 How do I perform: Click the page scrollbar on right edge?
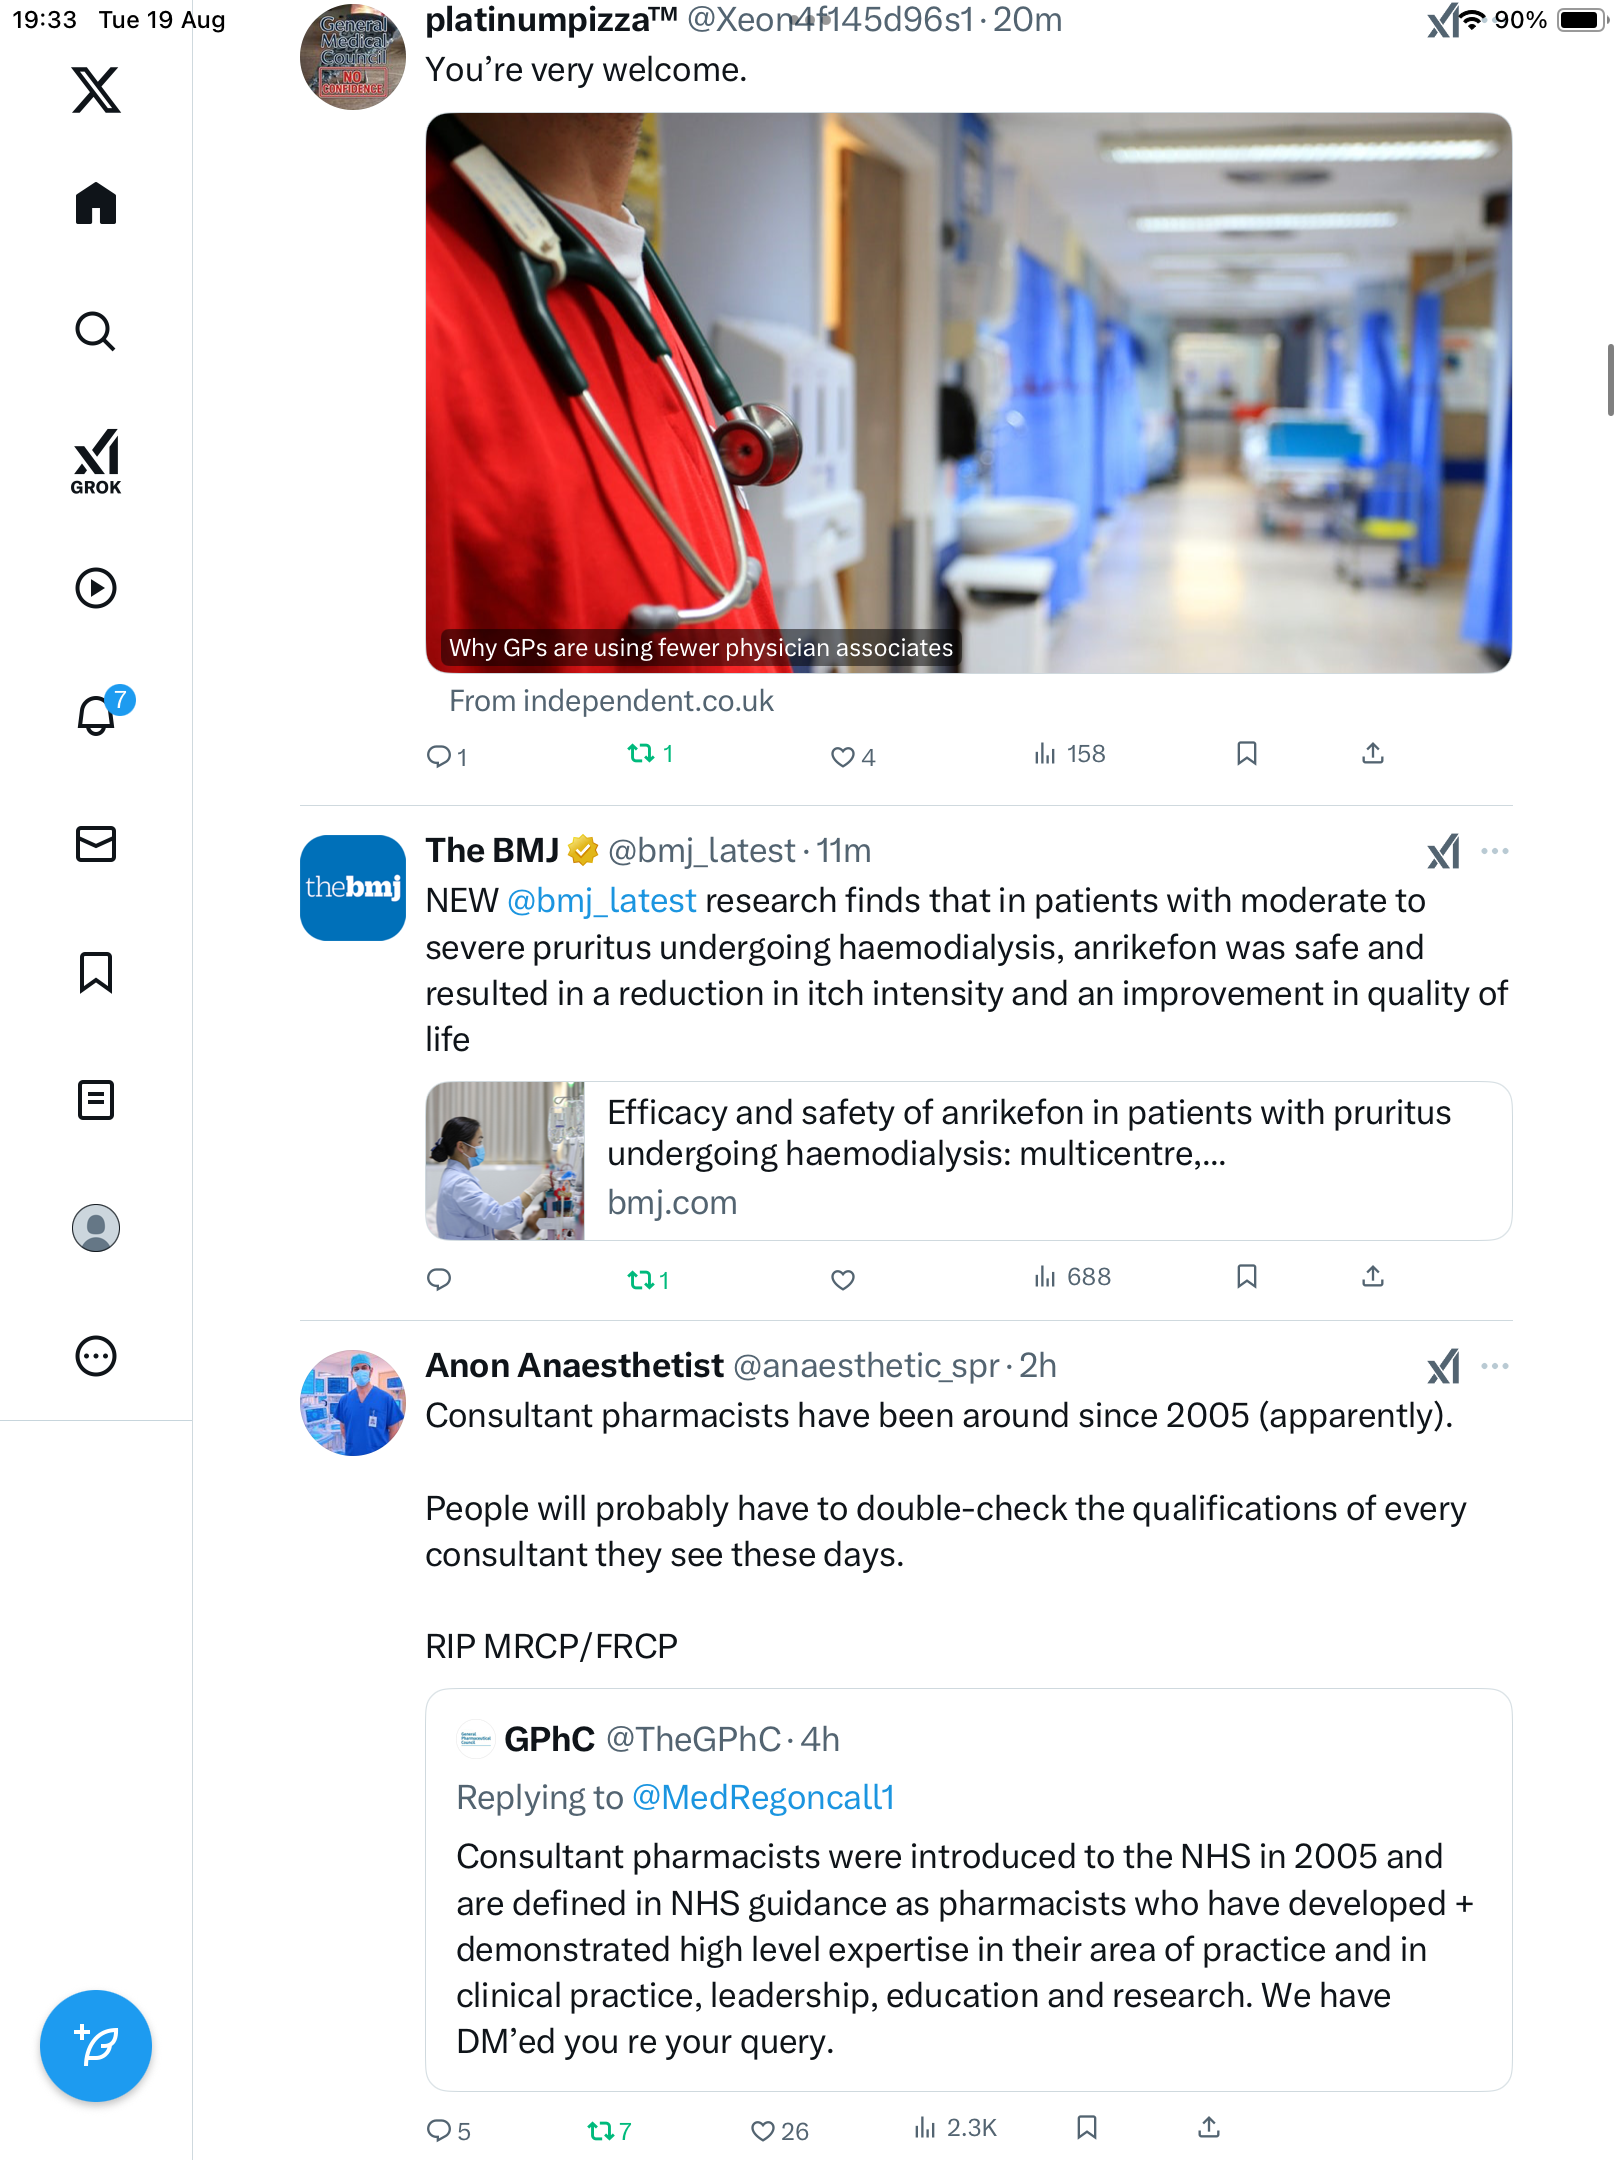tap(1609, 379)
